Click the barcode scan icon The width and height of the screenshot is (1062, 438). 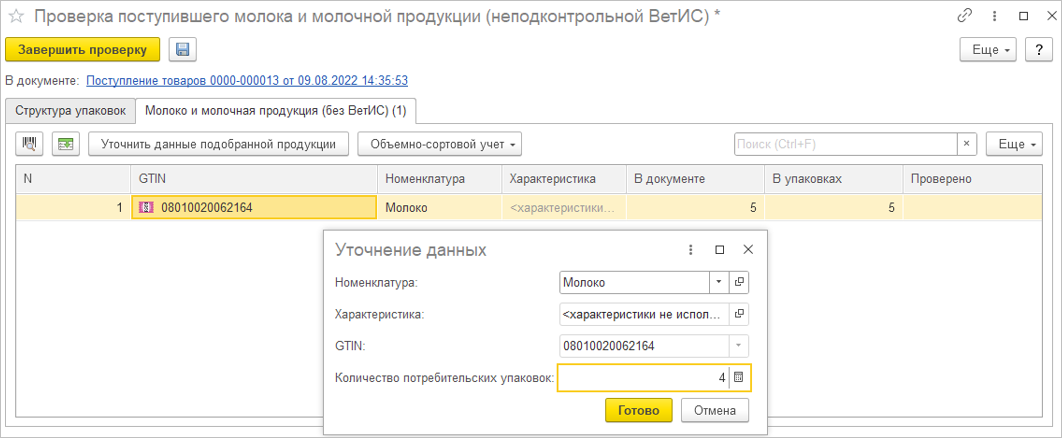(30, 144)
